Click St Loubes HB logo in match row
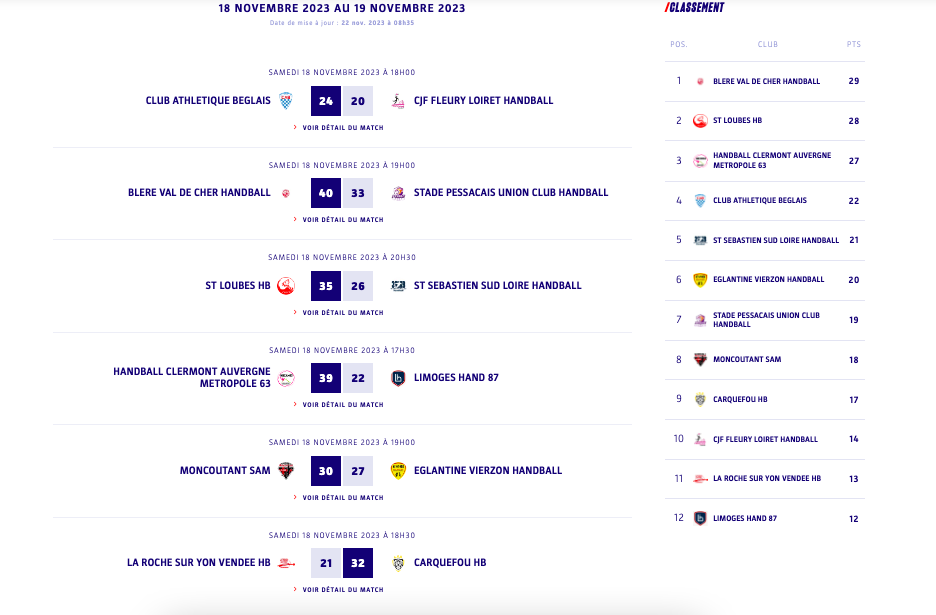 [286, 285]
